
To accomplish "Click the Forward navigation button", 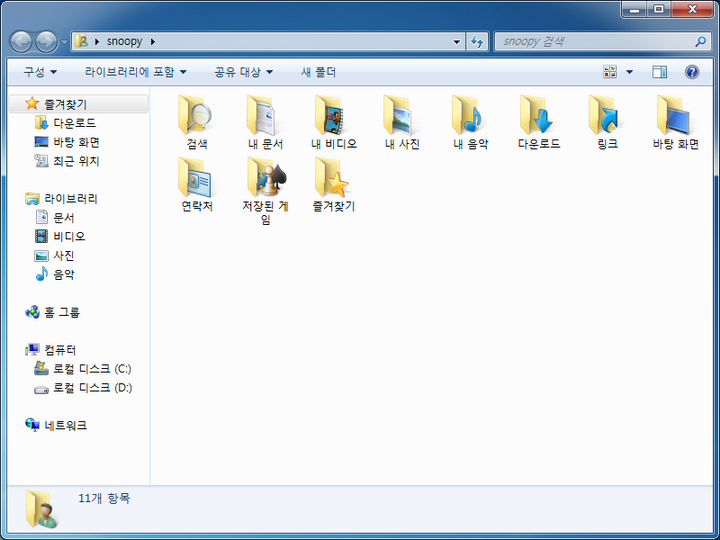I will 47,42.
